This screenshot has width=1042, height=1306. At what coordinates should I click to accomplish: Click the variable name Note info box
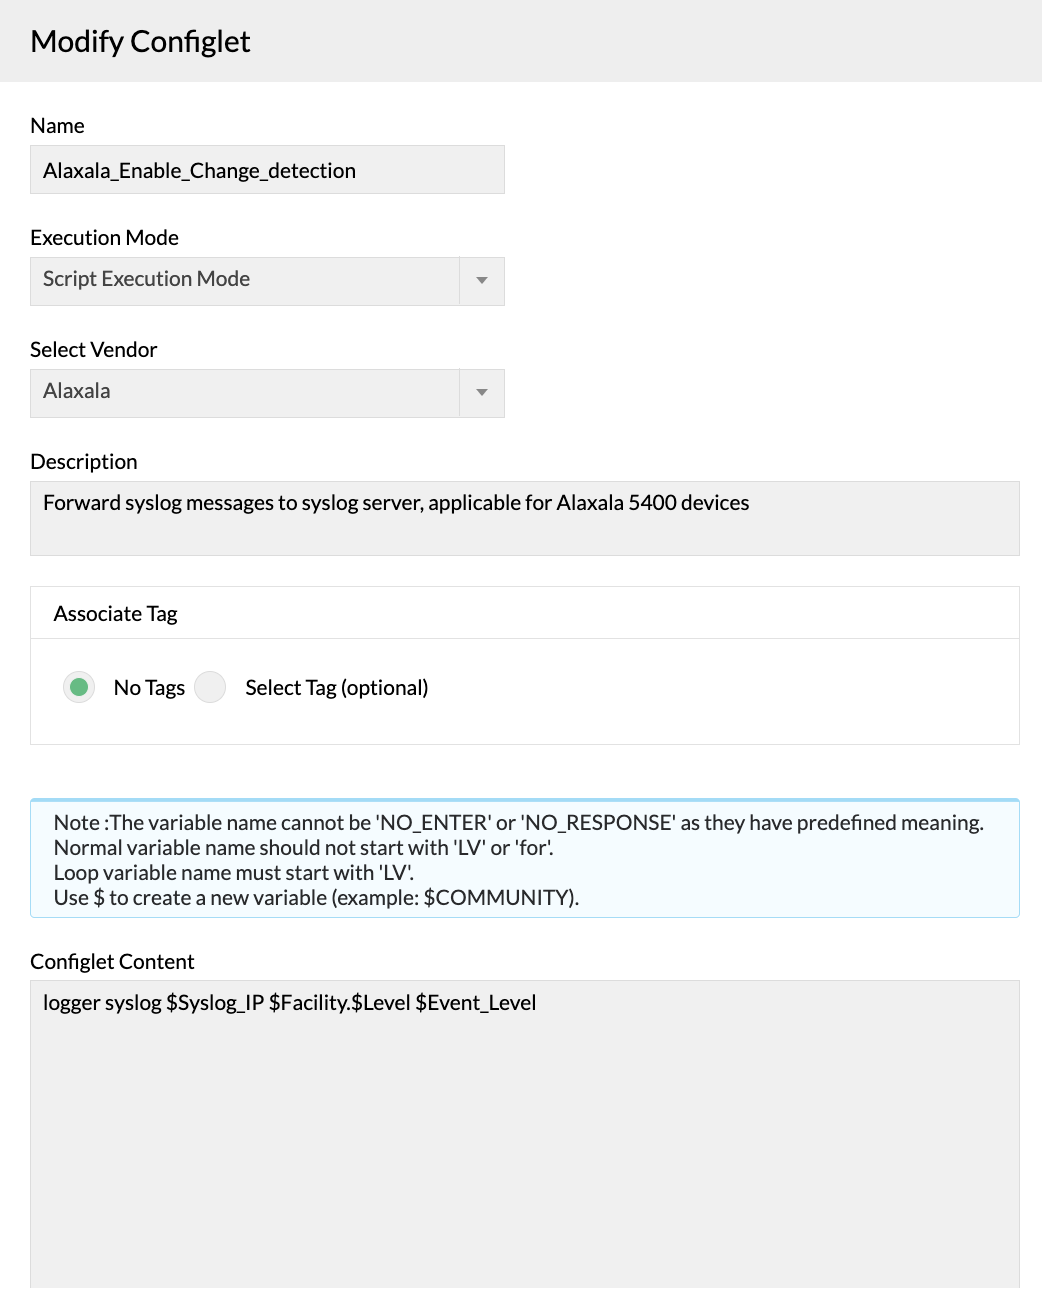(524, 859)
